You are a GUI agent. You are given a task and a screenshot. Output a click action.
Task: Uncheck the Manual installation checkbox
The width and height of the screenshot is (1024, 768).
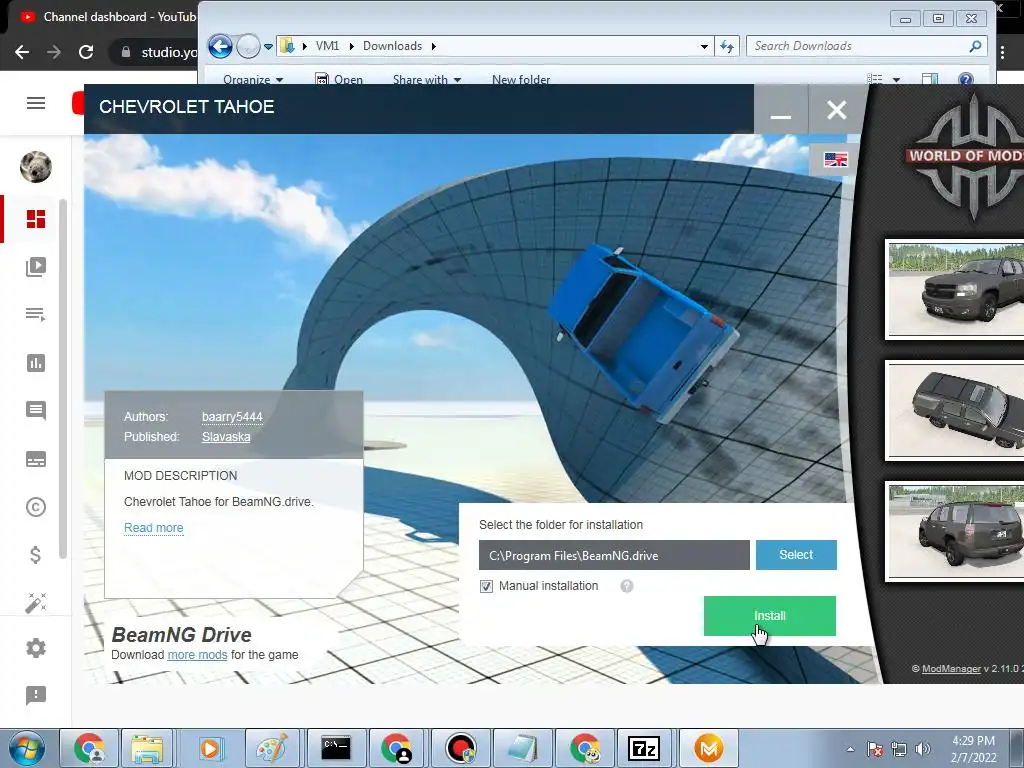tap(487, 586)
